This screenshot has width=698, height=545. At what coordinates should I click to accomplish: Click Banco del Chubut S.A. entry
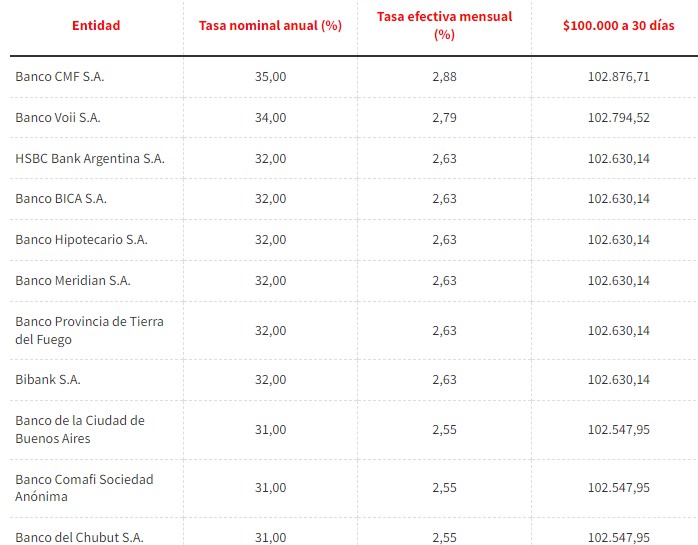click(79, 537)
